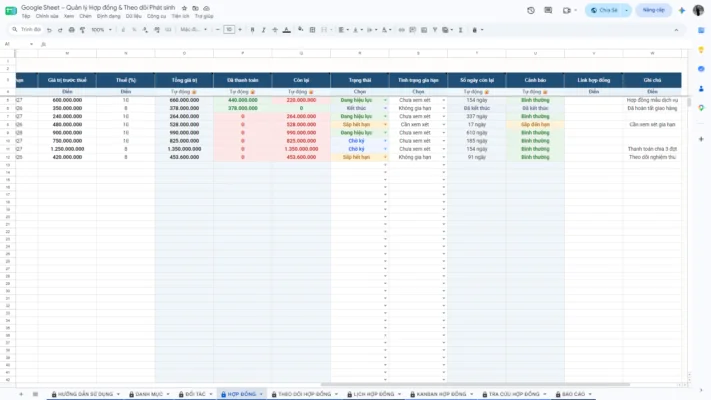Switch to DANH MỤC sheet tab
The image size is (711, 400).
coord(149,394)
